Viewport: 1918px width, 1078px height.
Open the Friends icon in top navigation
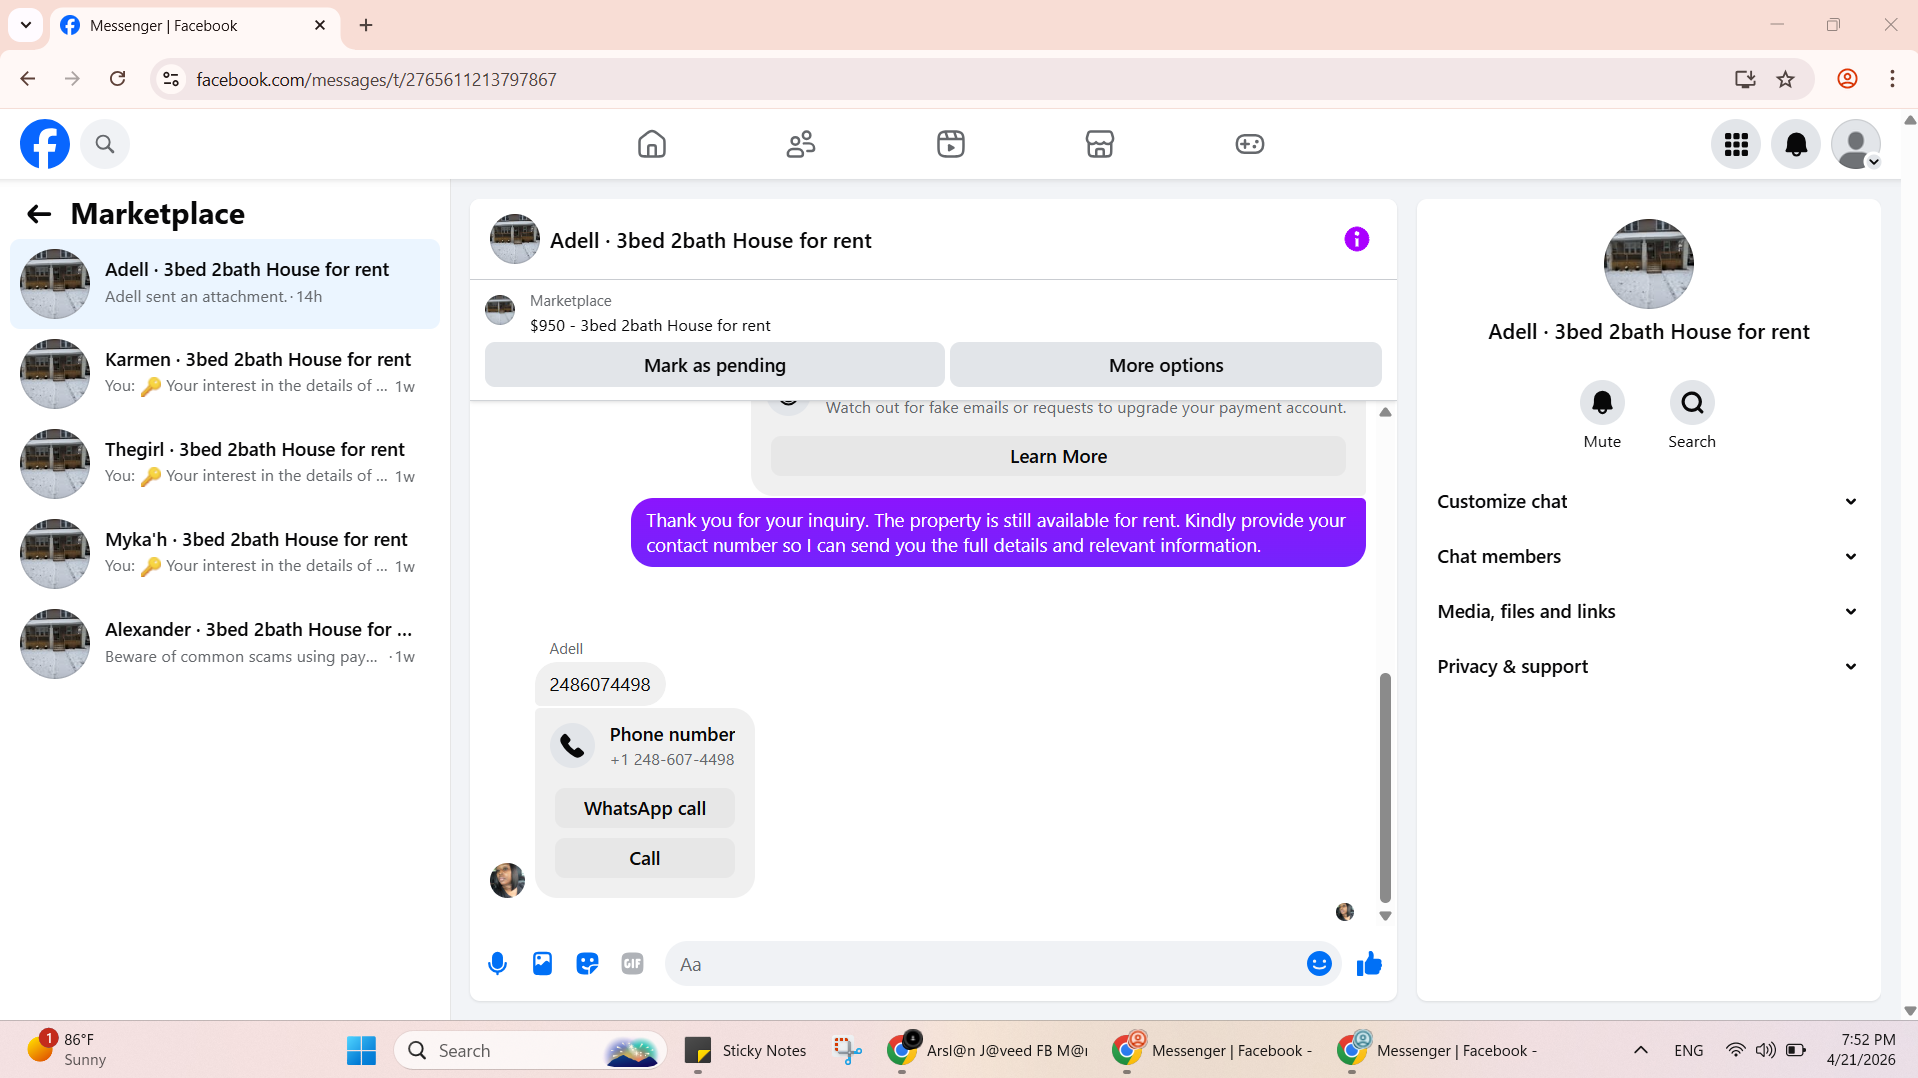click(x=801, y=144)
